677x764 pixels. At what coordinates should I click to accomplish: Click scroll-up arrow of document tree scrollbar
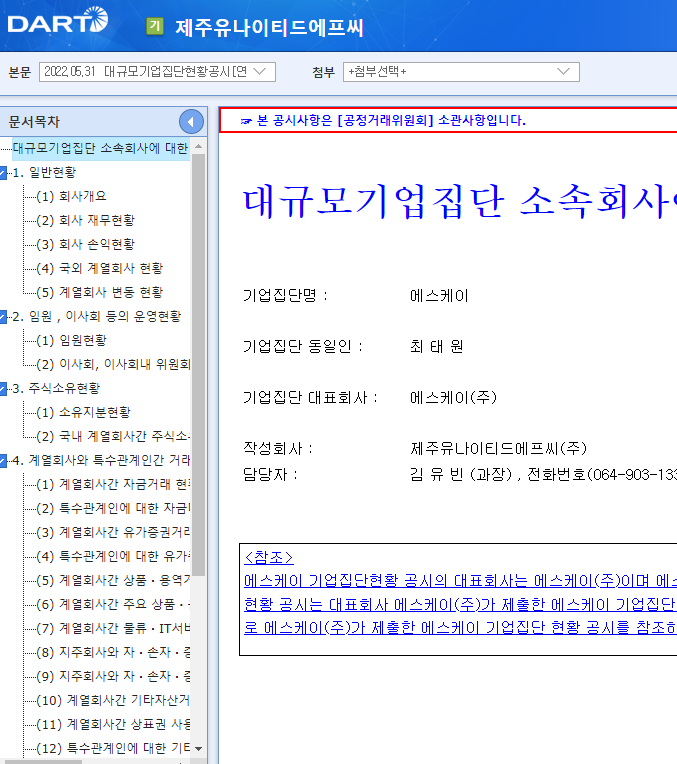198,146
